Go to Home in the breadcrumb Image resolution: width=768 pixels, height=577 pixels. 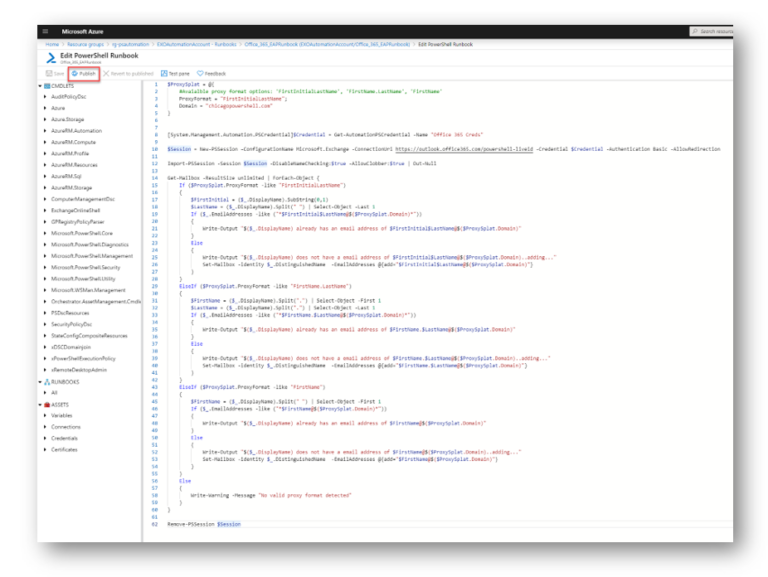tap(52, 44)
